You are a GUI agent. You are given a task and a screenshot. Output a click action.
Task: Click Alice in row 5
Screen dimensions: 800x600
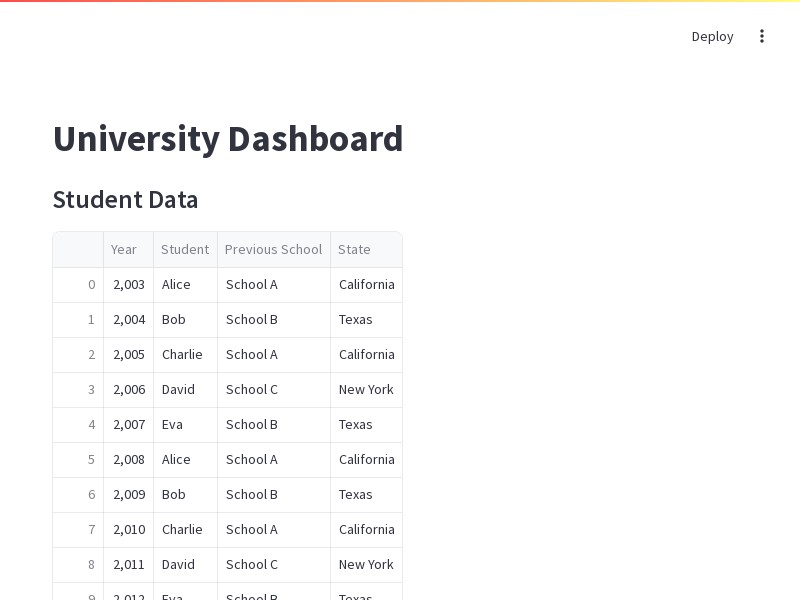click(186, 460)
